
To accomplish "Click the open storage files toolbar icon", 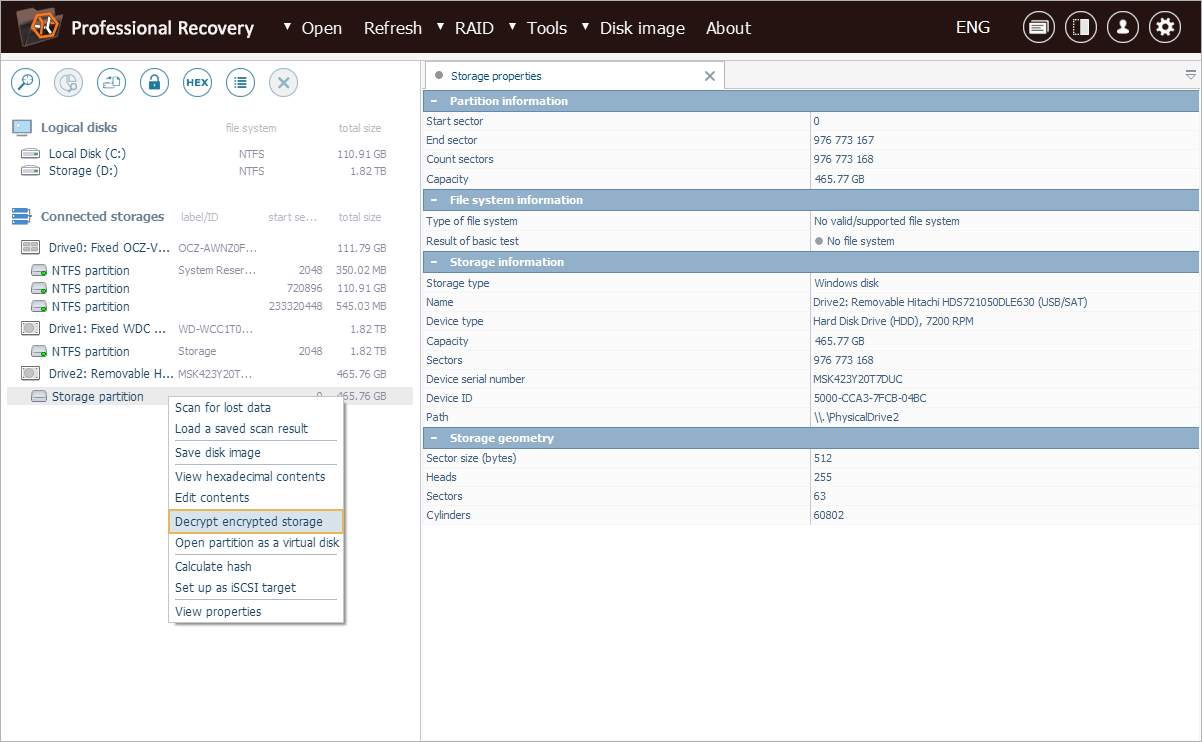I will [111, 83].
